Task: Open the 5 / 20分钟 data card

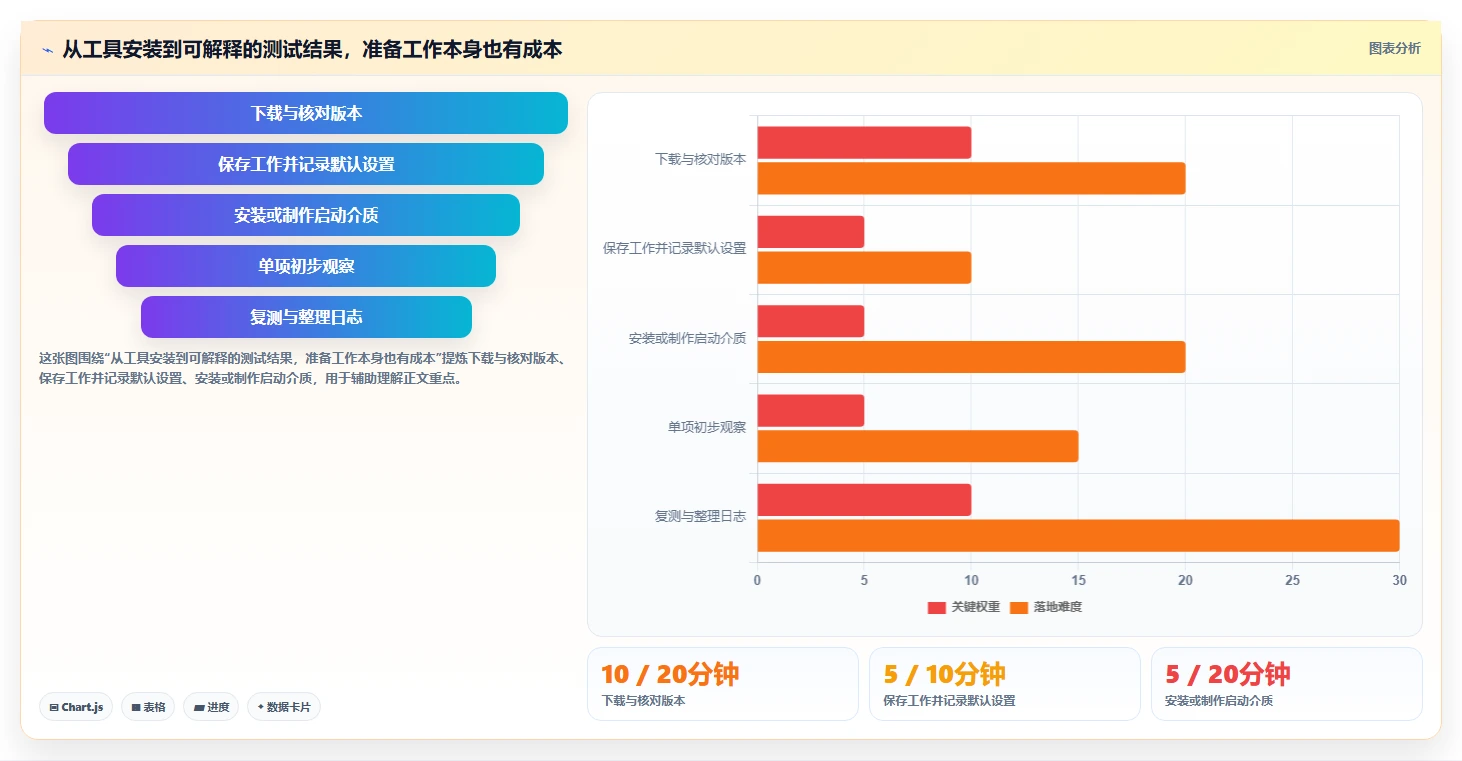Action: coord(1286,684)
